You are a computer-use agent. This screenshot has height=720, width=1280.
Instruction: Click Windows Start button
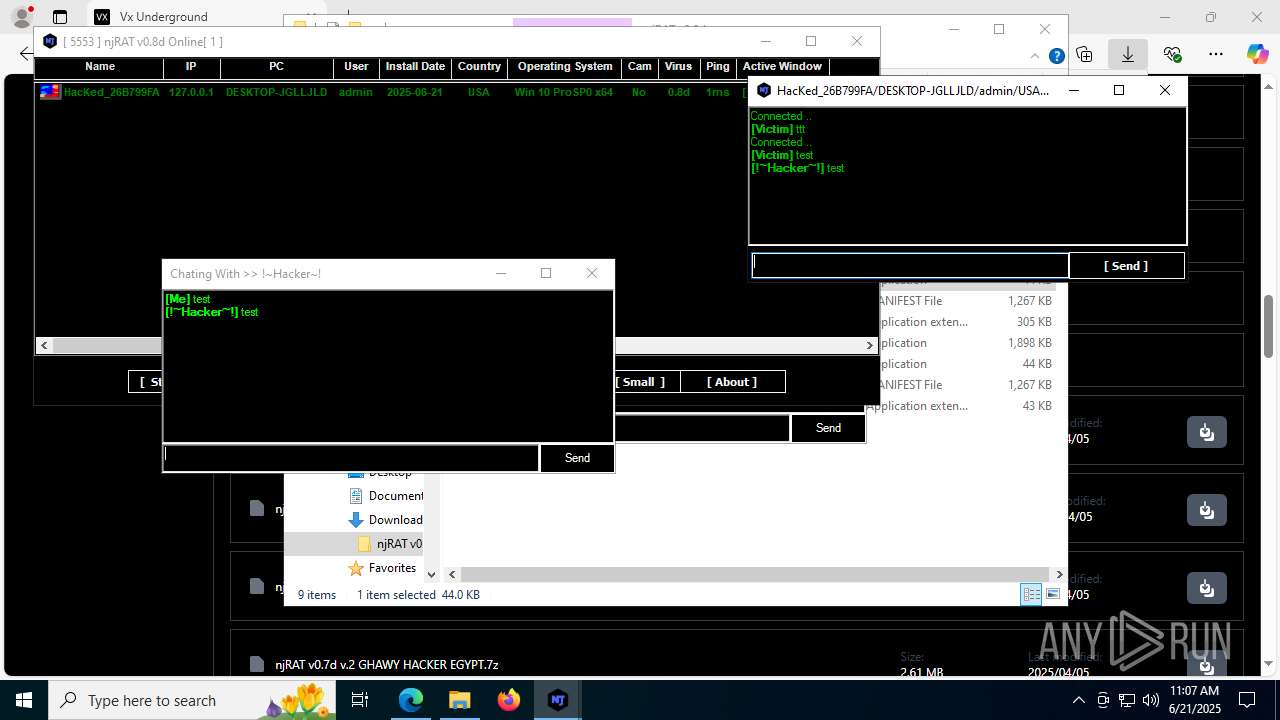click(x=23, y=700)
